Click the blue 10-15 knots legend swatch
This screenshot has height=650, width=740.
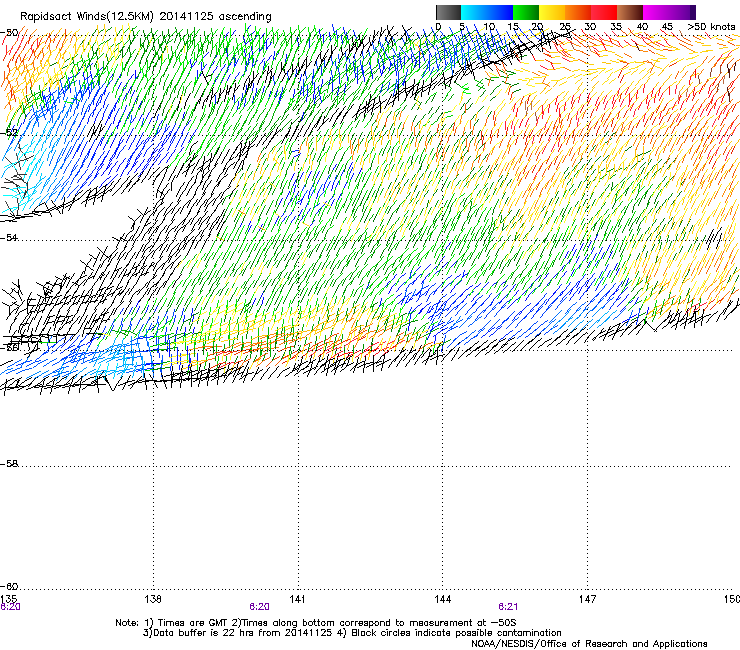[x=500, y=12]
